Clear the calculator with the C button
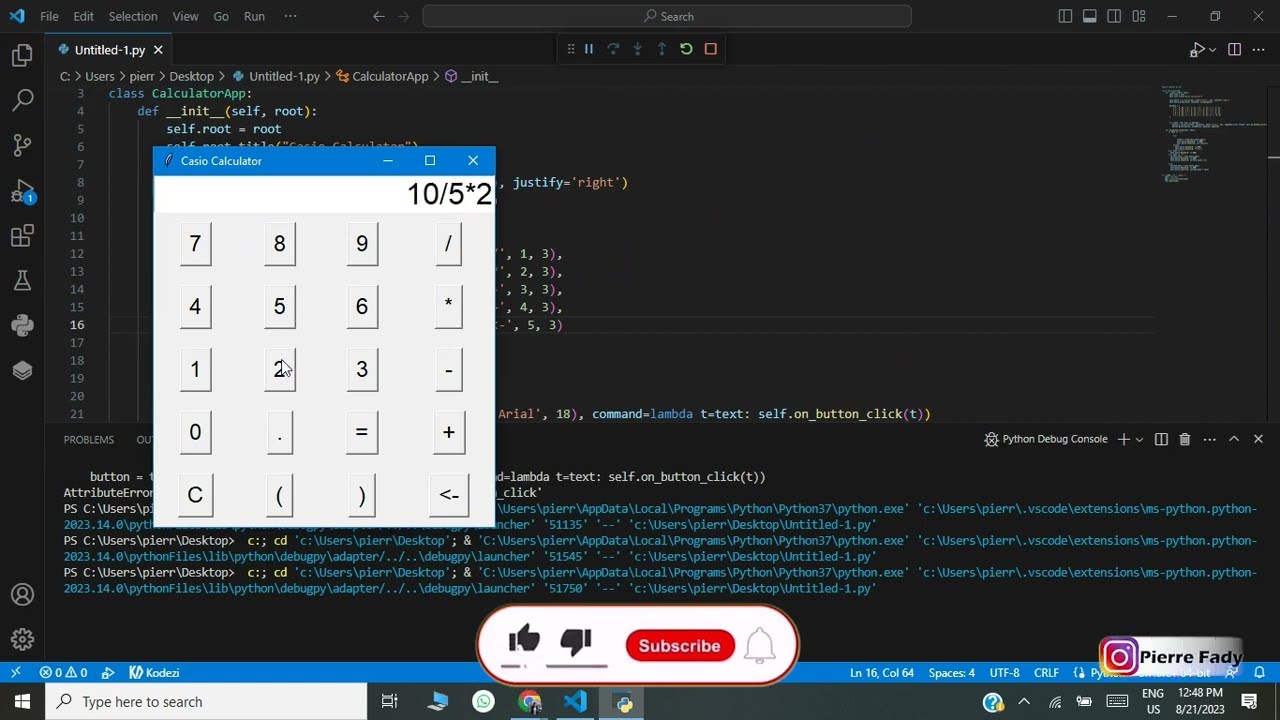 [x=195, y=495]
